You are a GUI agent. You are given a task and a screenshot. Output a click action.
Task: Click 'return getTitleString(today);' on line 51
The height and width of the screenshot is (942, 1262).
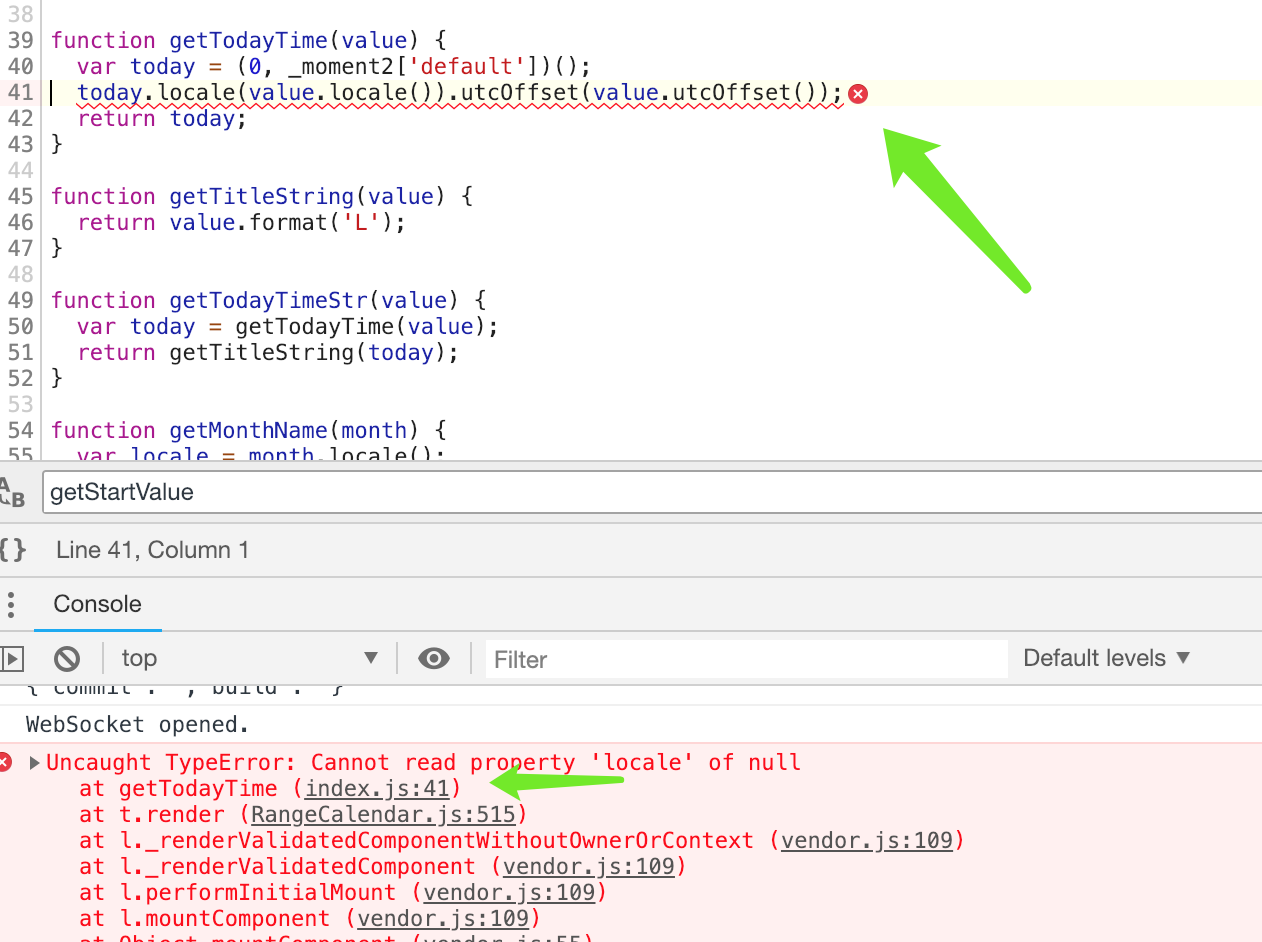coord(268,353)
